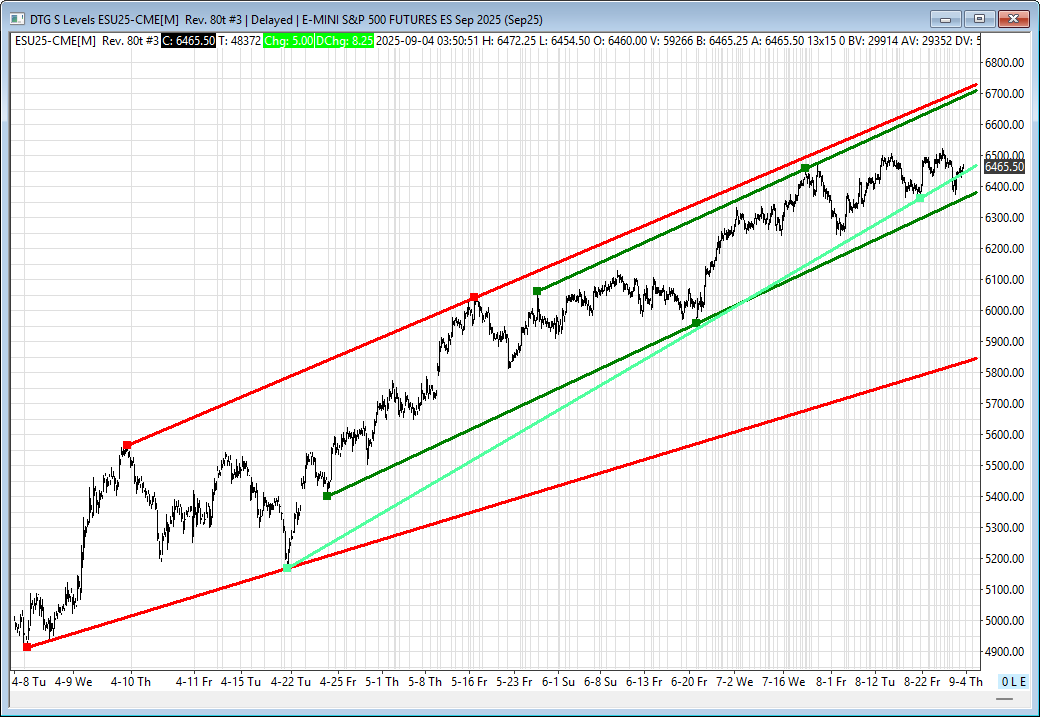Click the chart window's title bar icon
This screenshot has height=717, width=1040.
(17, 19)
